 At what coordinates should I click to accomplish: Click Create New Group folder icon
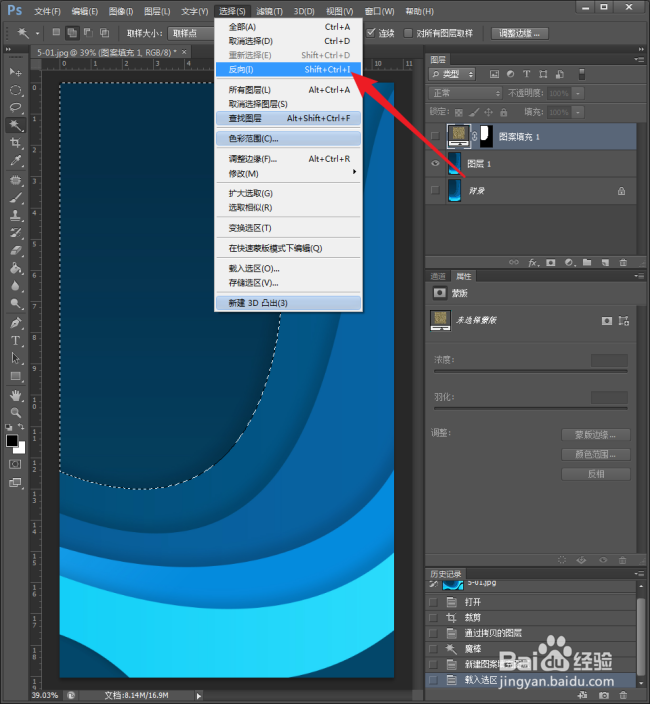(x=587, y=263)
